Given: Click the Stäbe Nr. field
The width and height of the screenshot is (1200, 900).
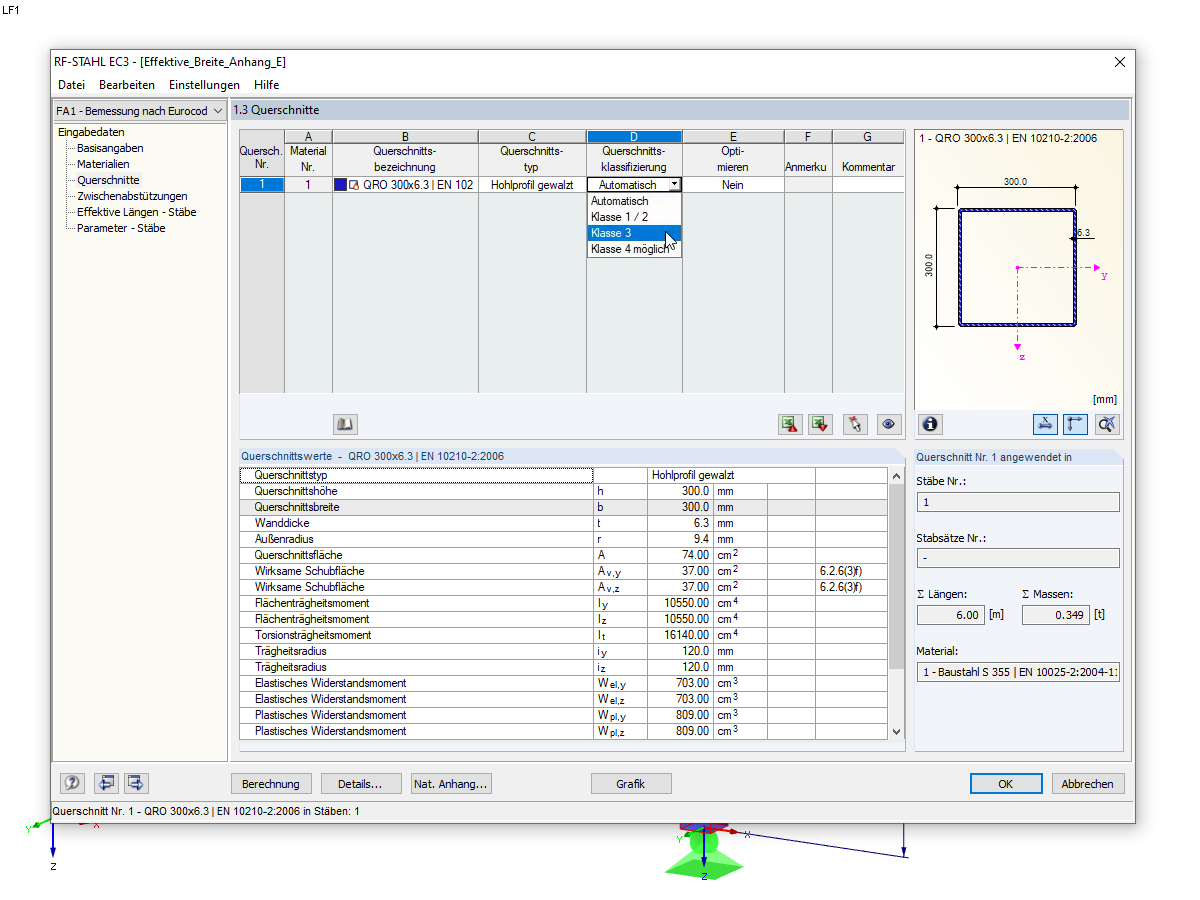Looking at the screenshot, I should click(1018, 502).
